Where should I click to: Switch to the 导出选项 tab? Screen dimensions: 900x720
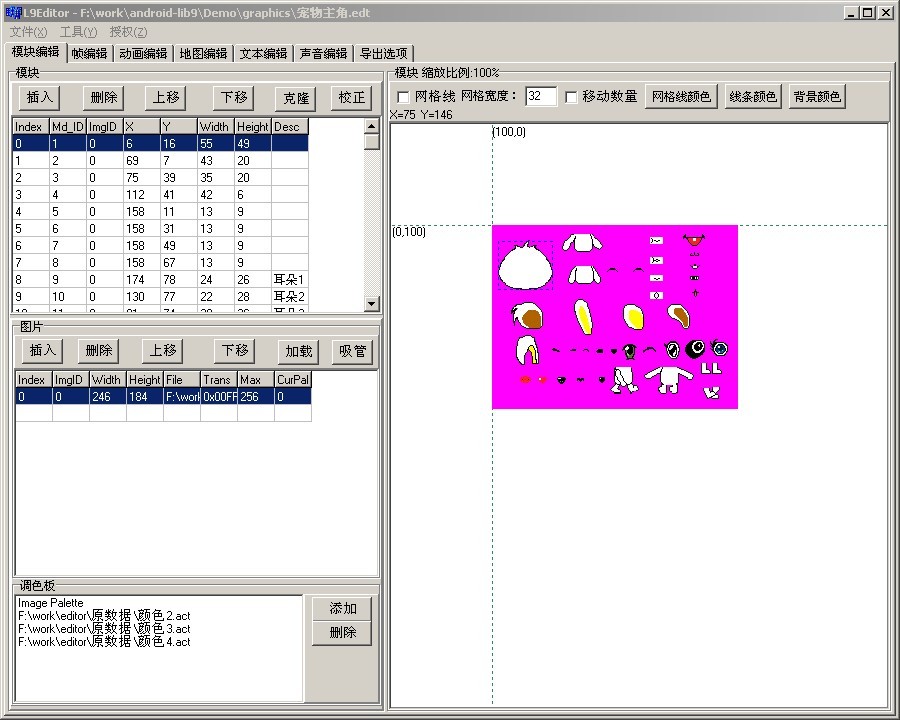click(383, 53)
